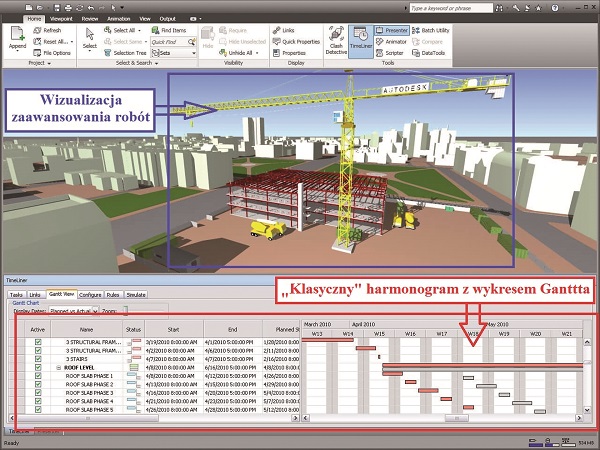Click the Undo icon in quick access toolbar
Viewport: 600px width, 450px height.
pyautogui.click(x=91, y=7)
